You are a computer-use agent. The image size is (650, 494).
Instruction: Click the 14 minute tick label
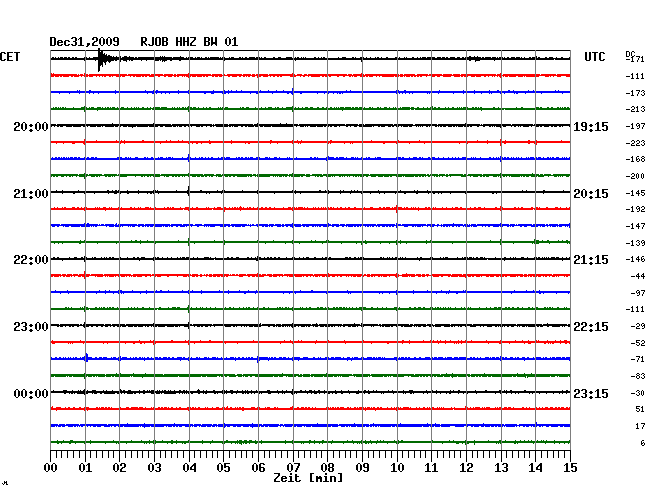click(x=535, y=467)
